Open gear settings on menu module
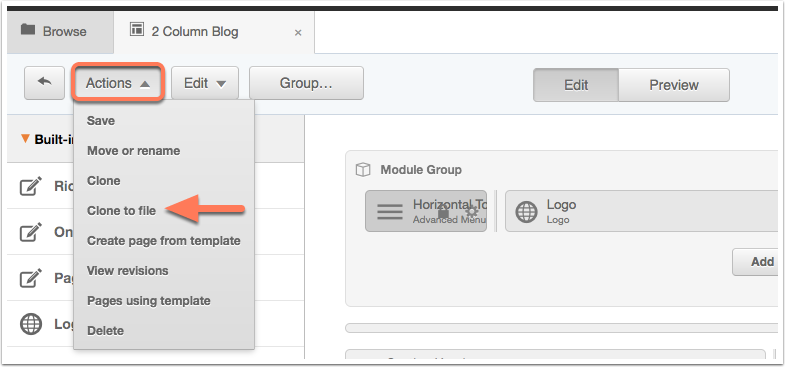This screenshot has height=367, width=785. pos(471,212)
